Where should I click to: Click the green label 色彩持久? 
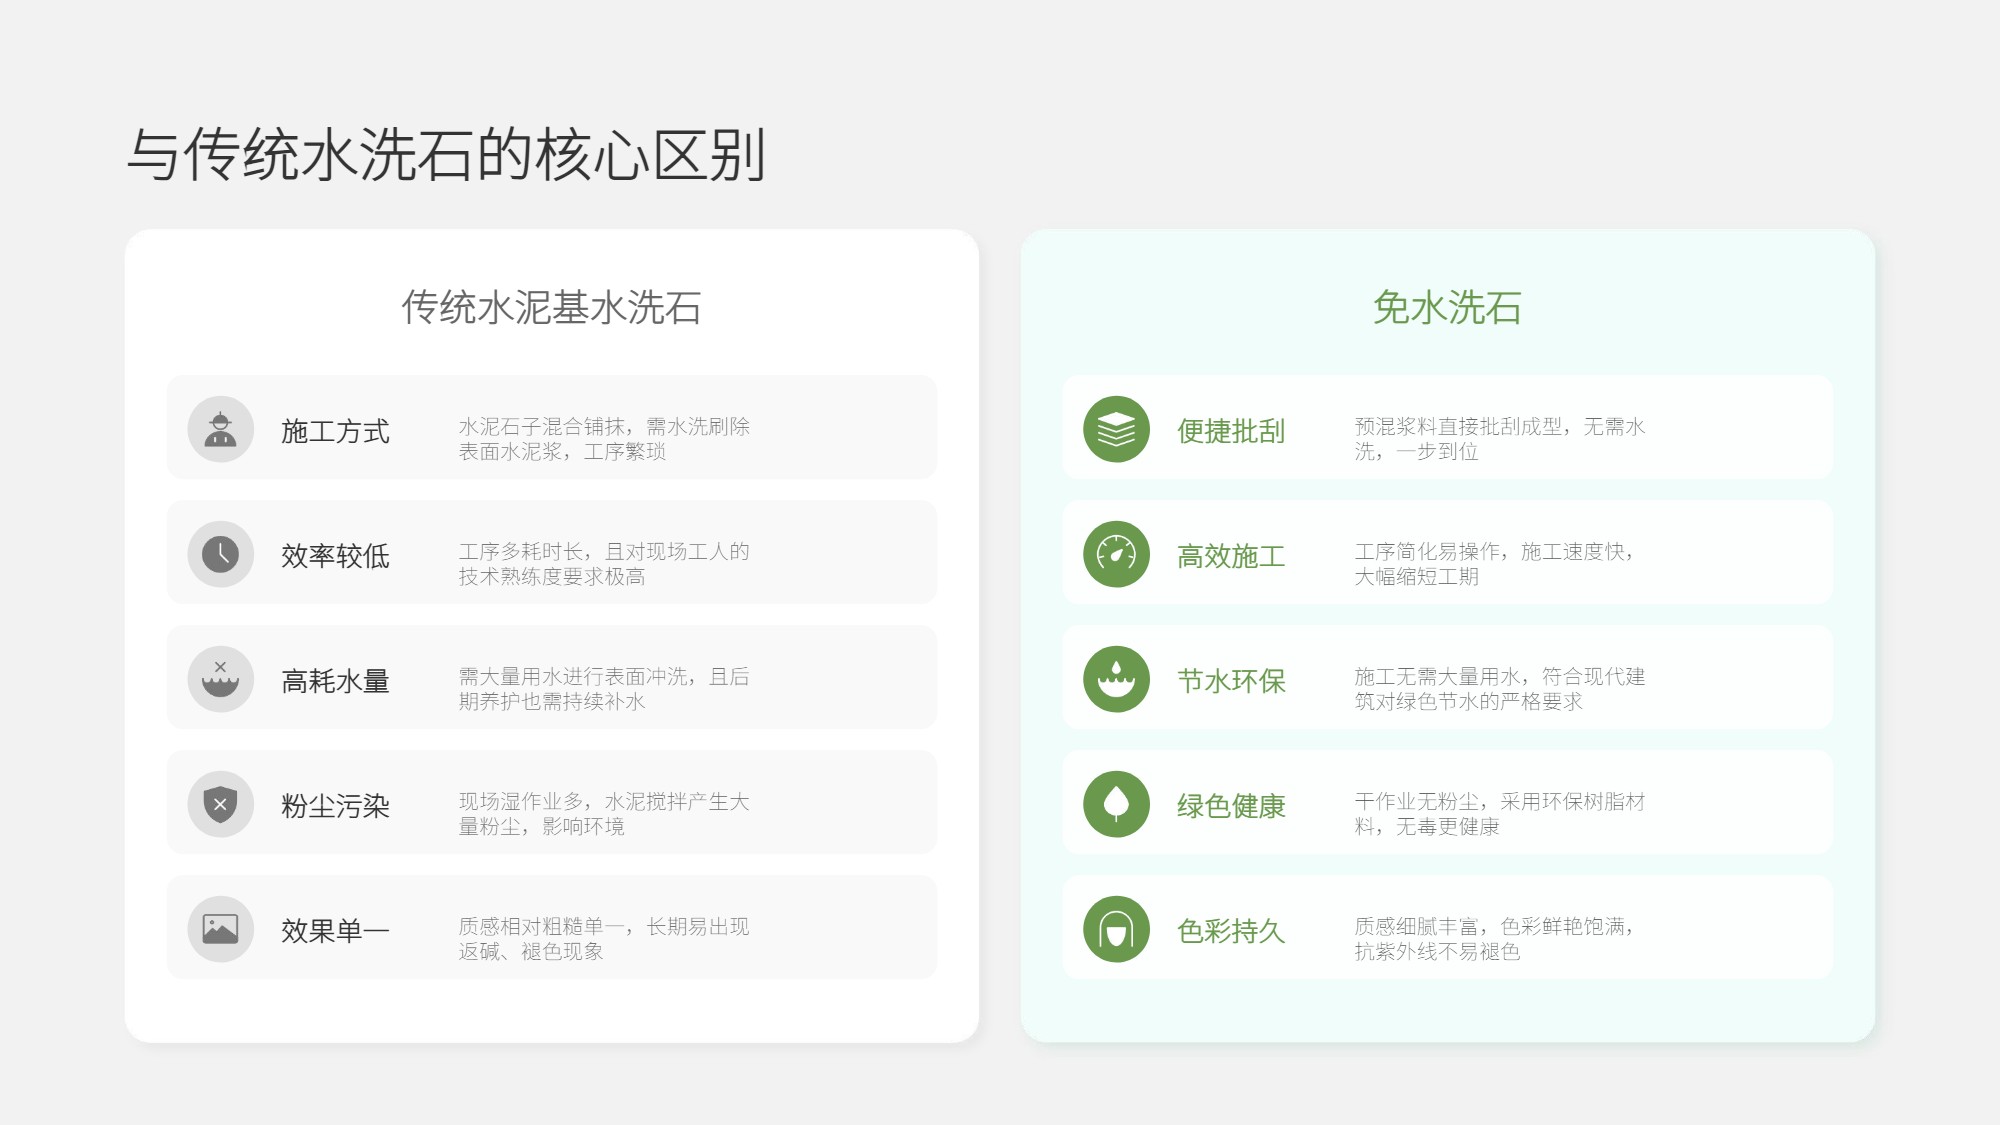pos(1231,931)
